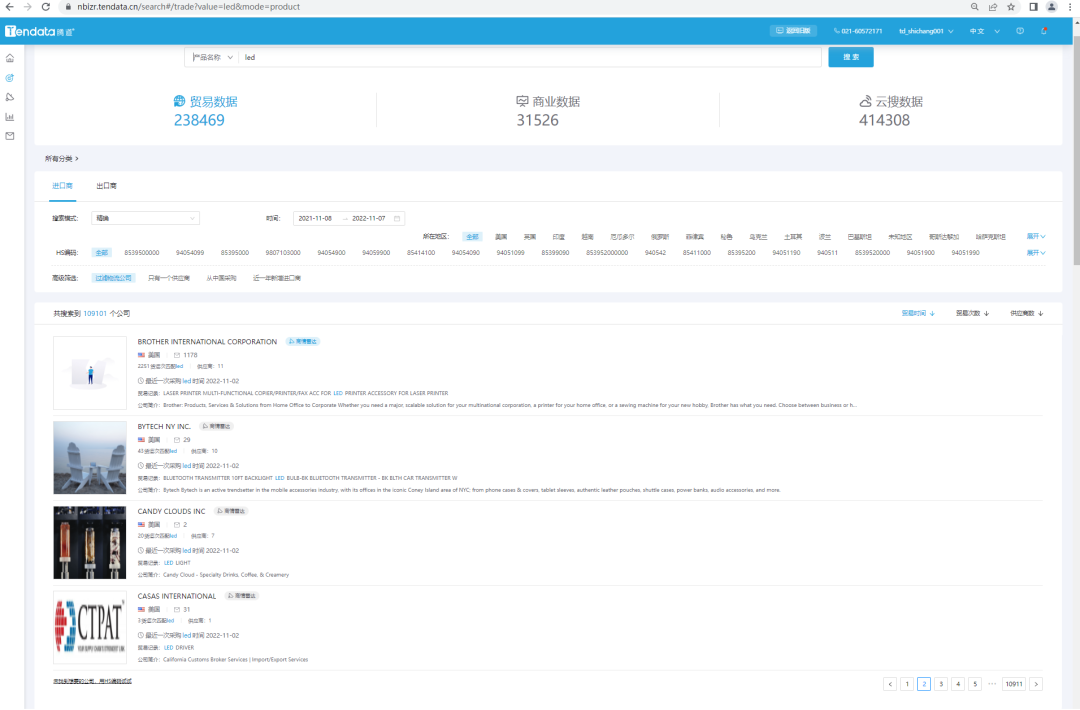Screen dimensions: 1080x710
Task: Sort results by supplier count
Action: tap(1026, 313)
